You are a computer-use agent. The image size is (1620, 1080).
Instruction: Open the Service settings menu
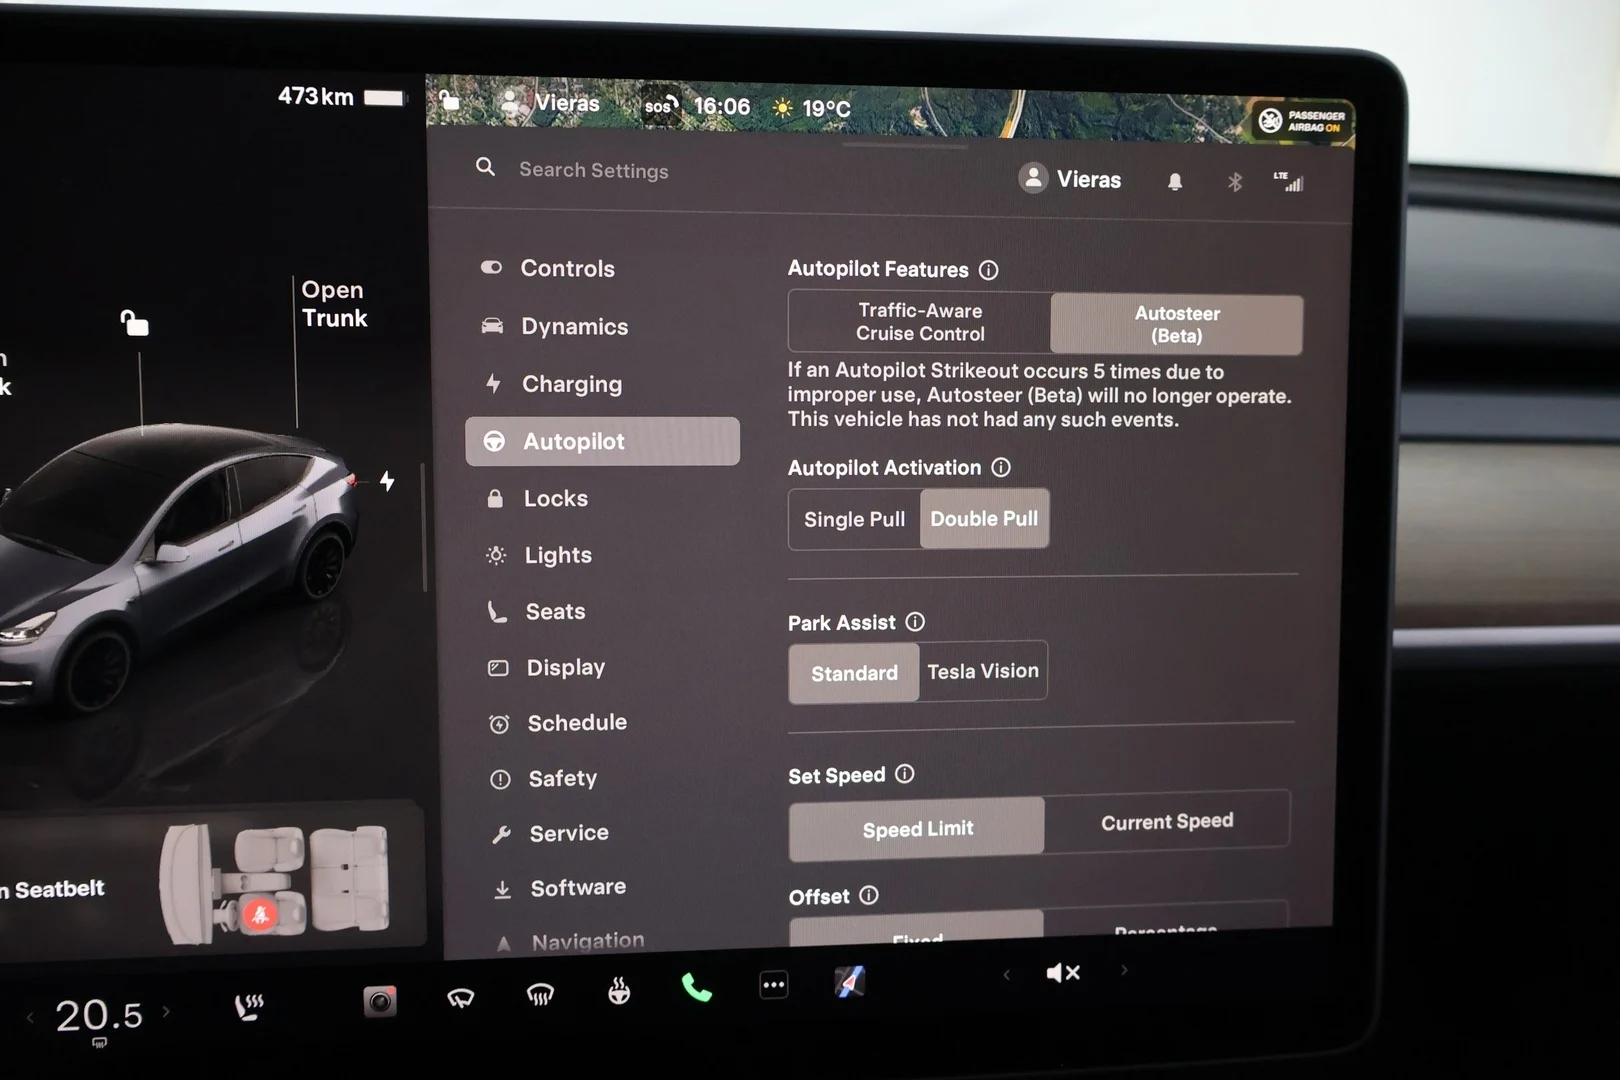(549, 833)
